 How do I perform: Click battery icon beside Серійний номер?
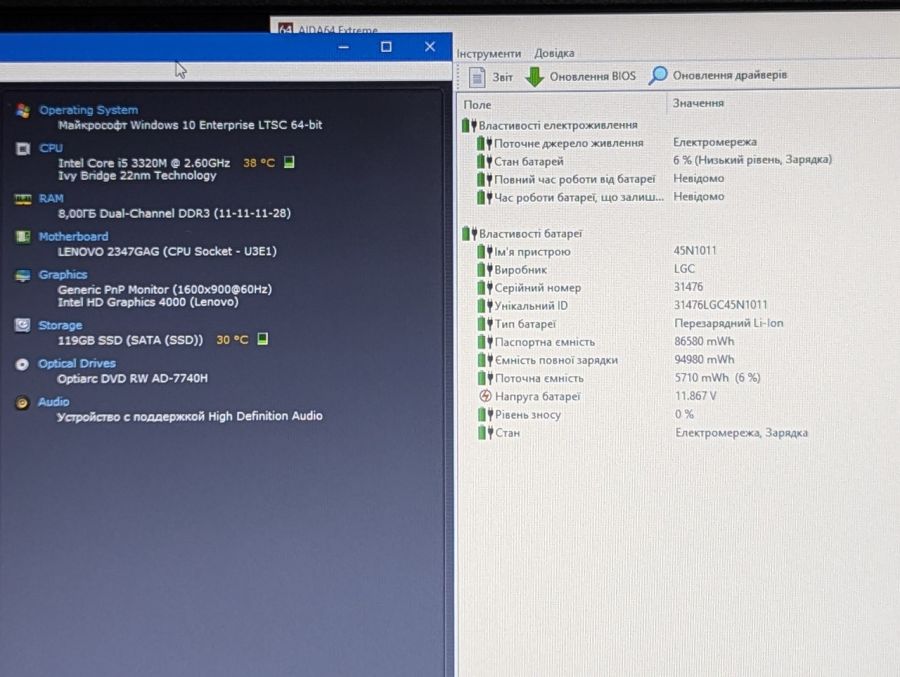485,287
